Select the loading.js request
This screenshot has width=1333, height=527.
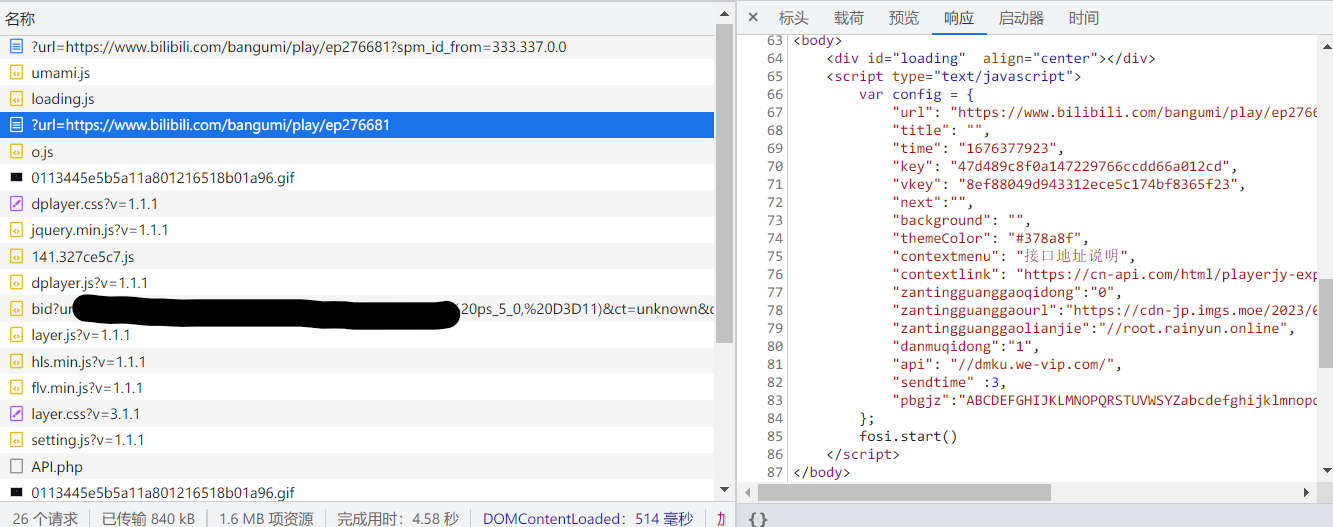63,99
